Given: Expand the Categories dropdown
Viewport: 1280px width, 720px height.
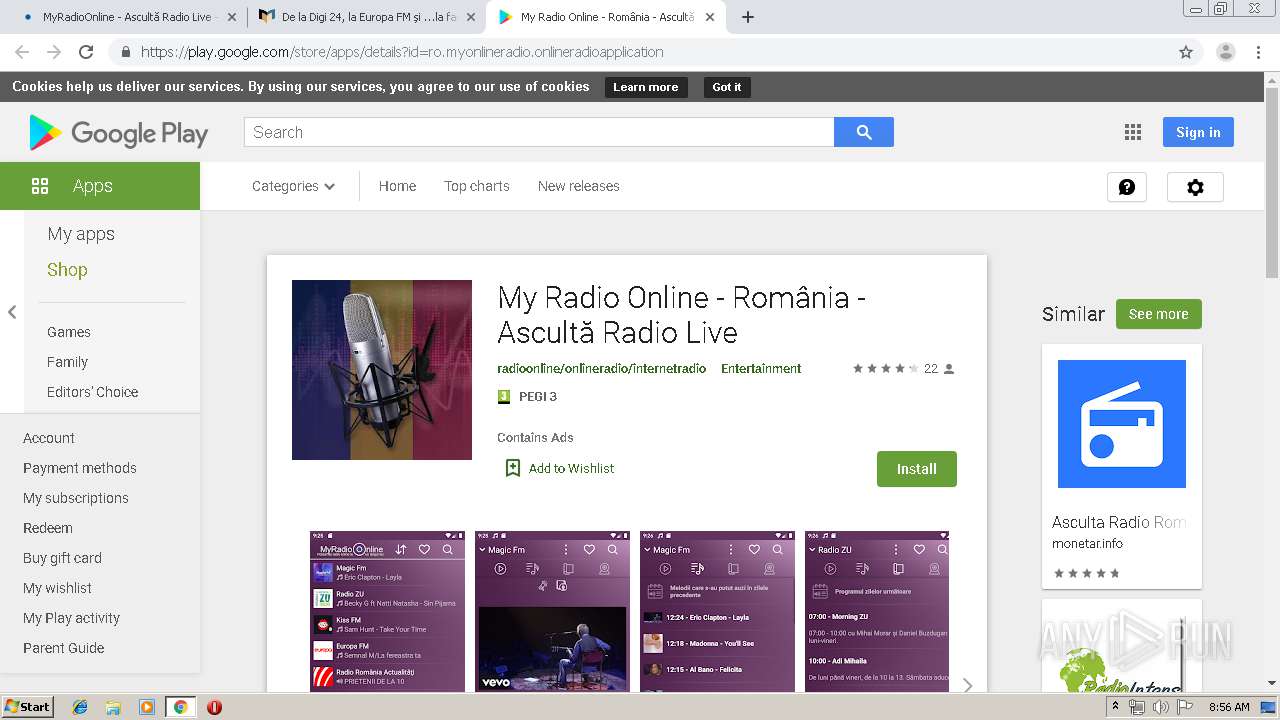Looking at the screenshot, I should (x=294, y=186).
